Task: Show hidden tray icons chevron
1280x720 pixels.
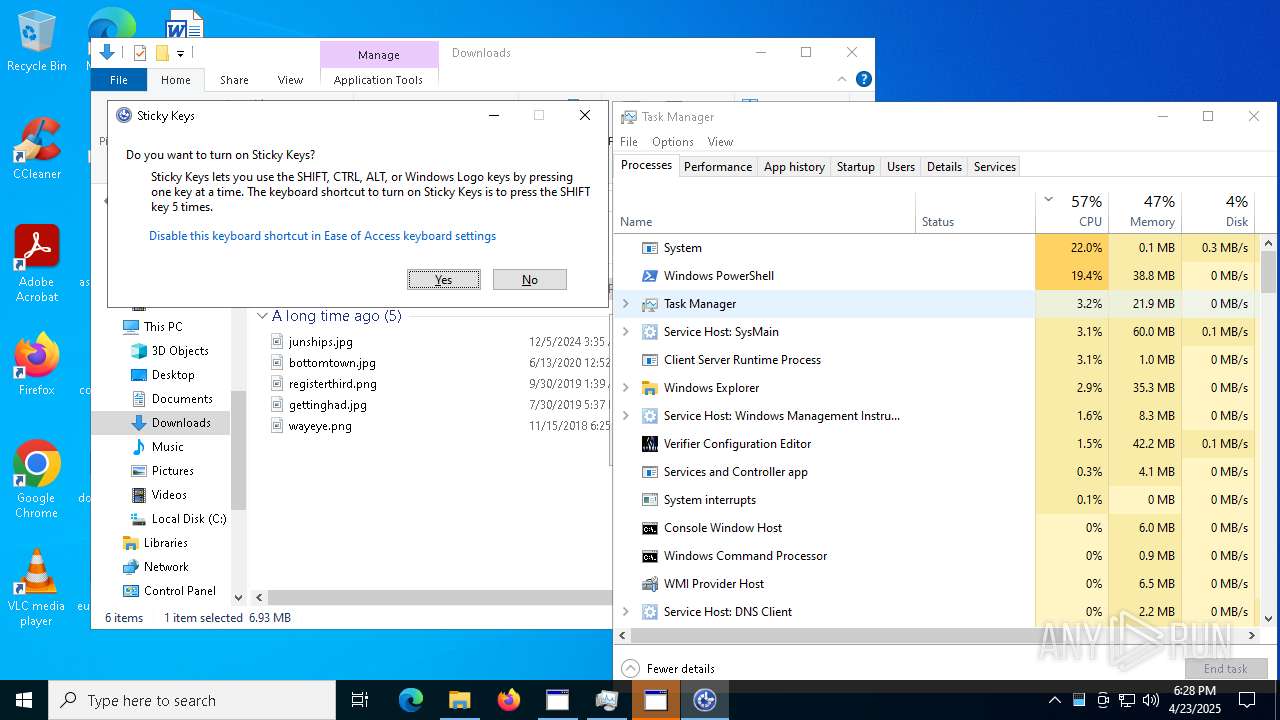Action: (x=1054, y=700)
